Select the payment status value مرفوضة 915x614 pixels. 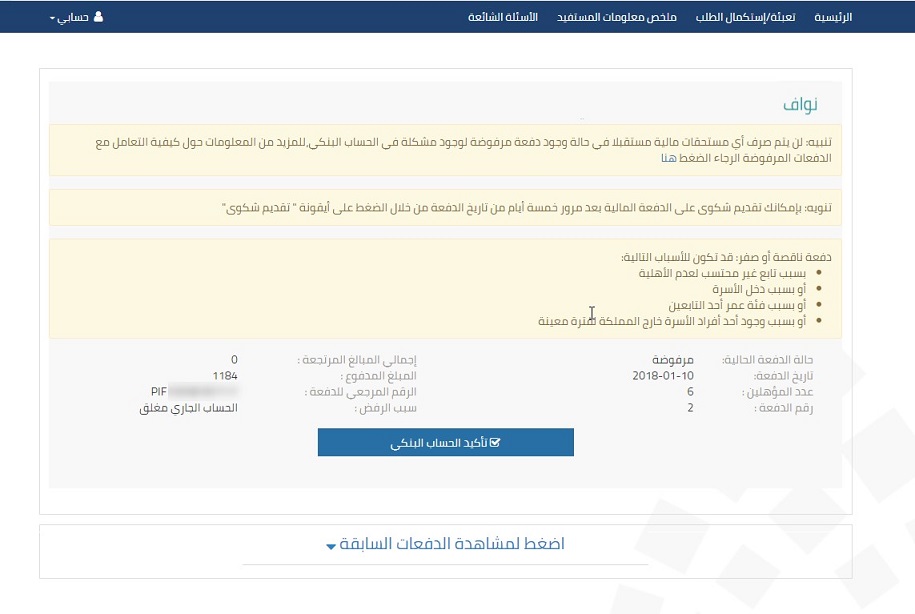click(x=672, y=360)
